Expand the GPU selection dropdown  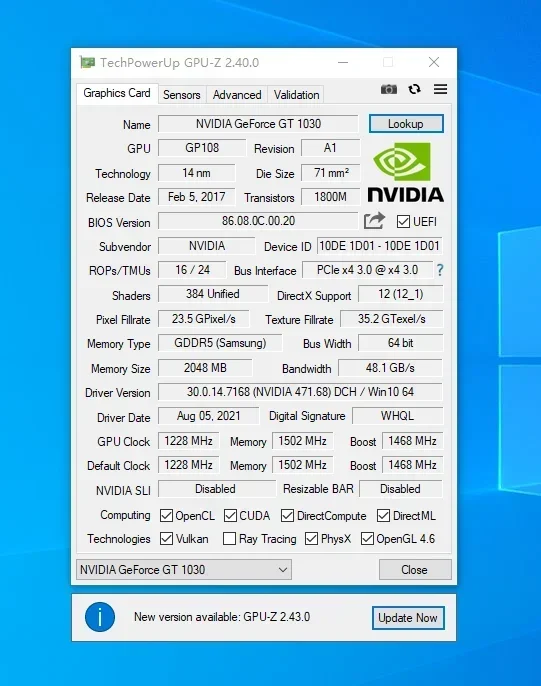pos(184,570)
